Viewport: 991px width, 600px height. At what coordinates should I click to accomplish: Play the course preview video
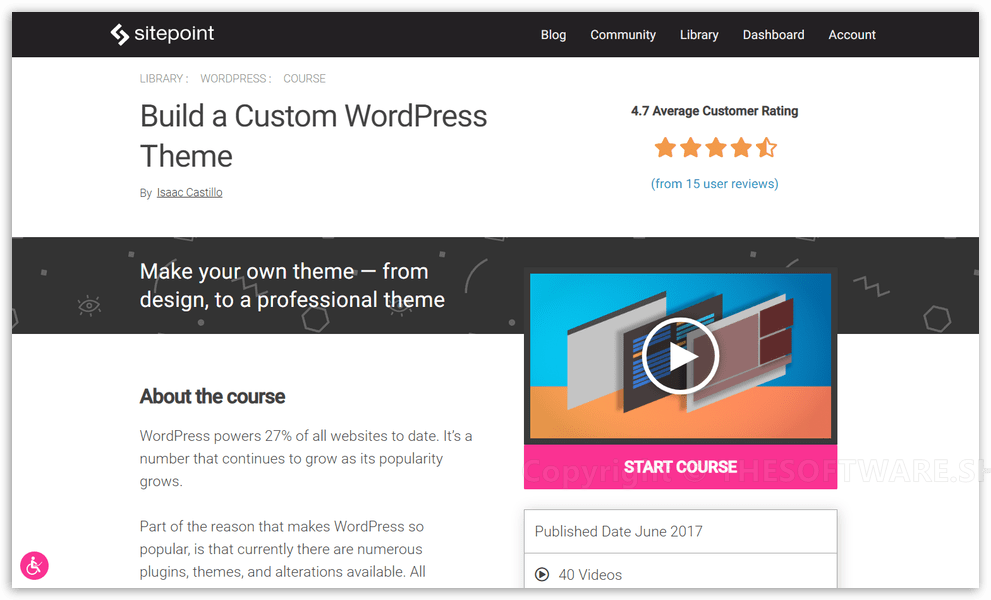click(680, 356)
